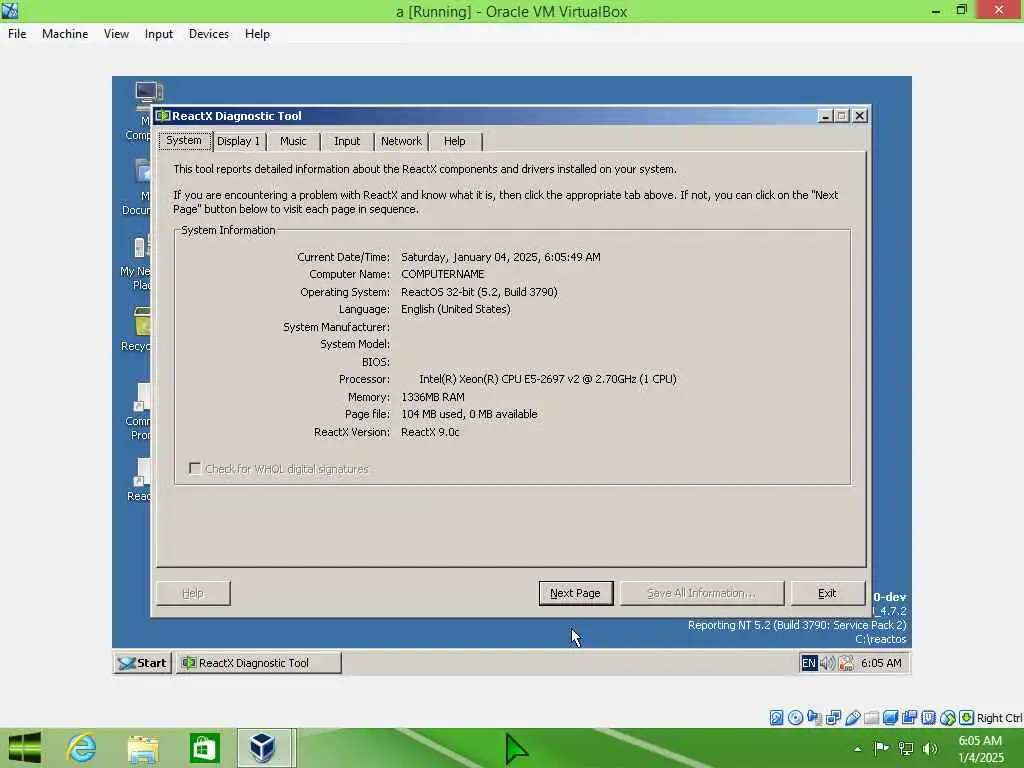
Task: Click the ReactX Diagnostic Tool title bar icon
Action: [x=163, y=116]
